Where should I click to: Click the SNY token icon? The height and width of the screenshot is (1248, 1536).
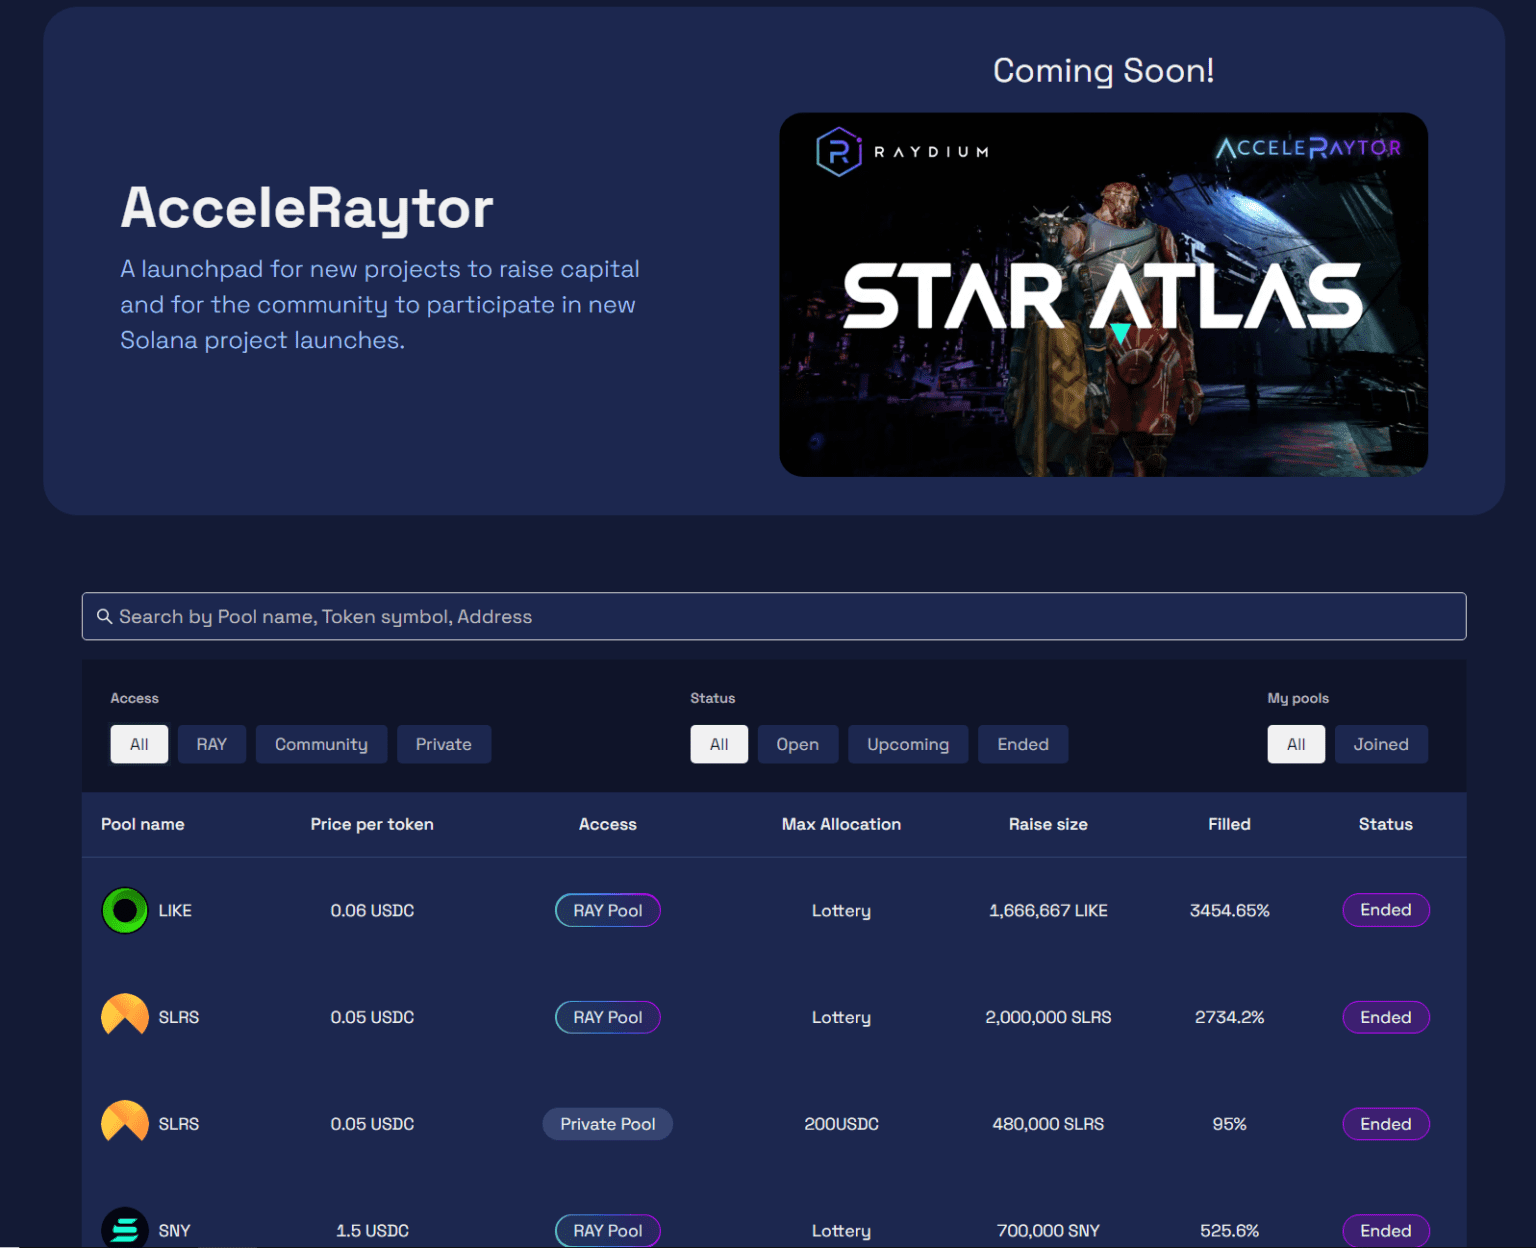coord(125,1228)
